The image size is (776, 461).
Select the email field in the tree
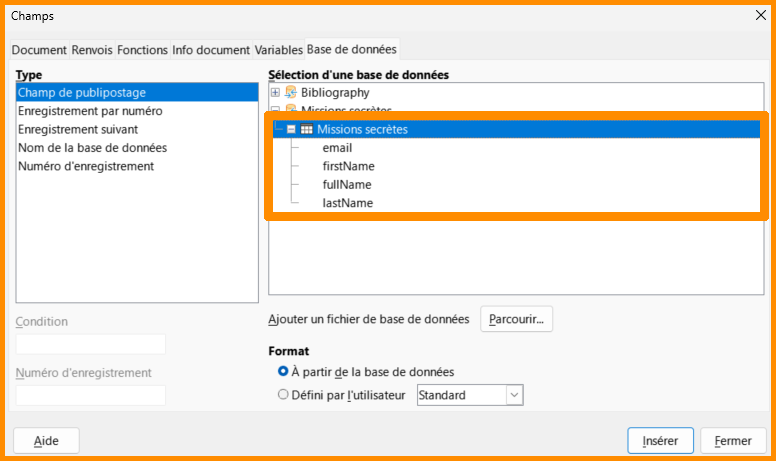(337, 148)
